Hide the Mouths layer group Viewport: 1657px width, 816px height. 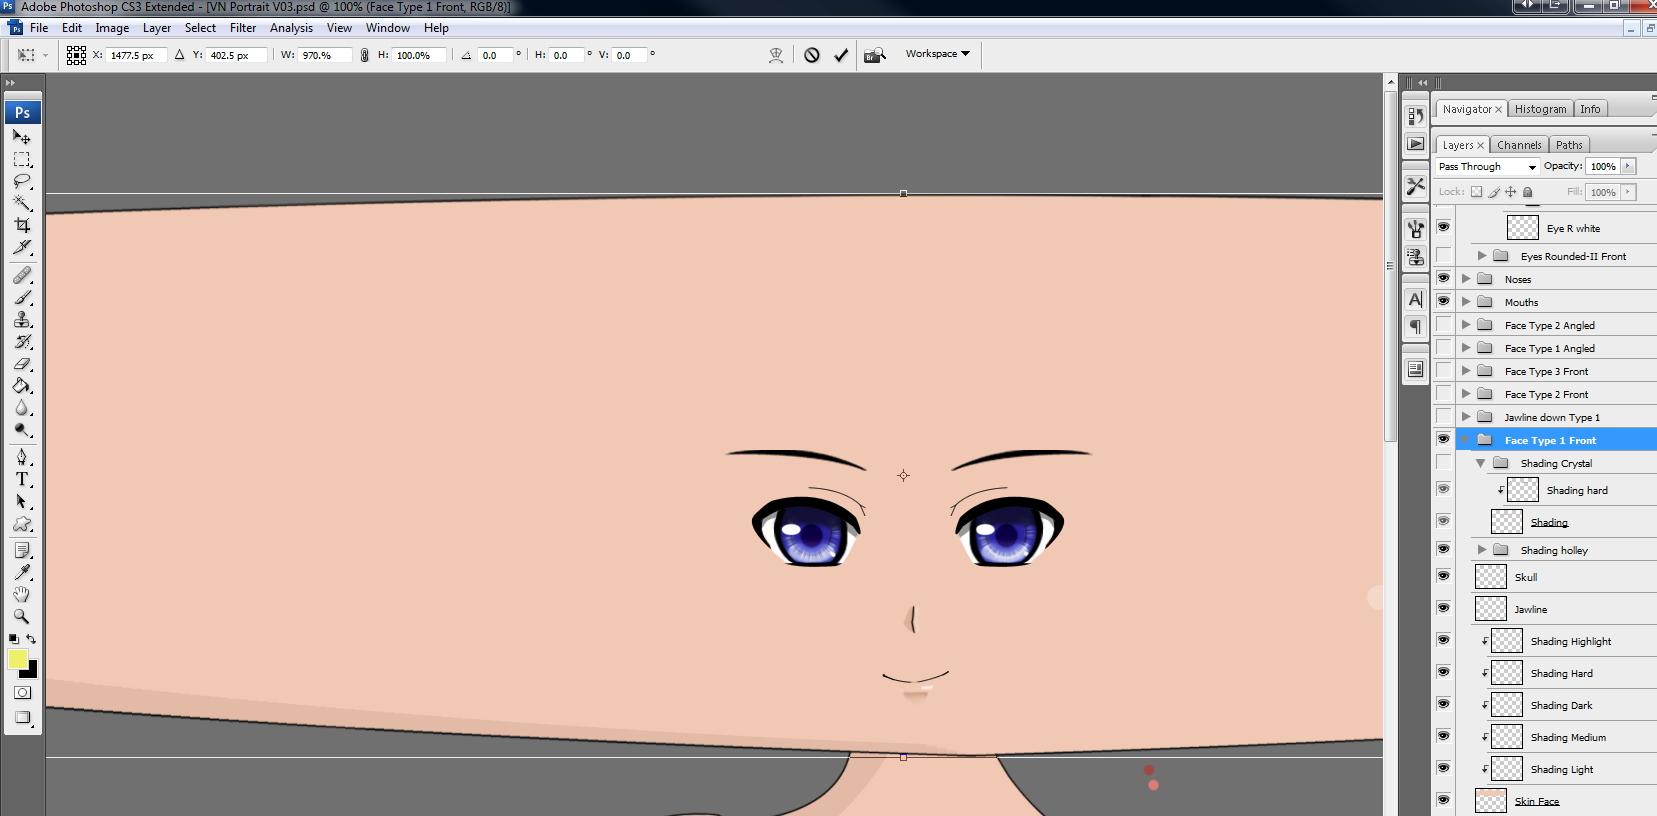coord(1443,302)
